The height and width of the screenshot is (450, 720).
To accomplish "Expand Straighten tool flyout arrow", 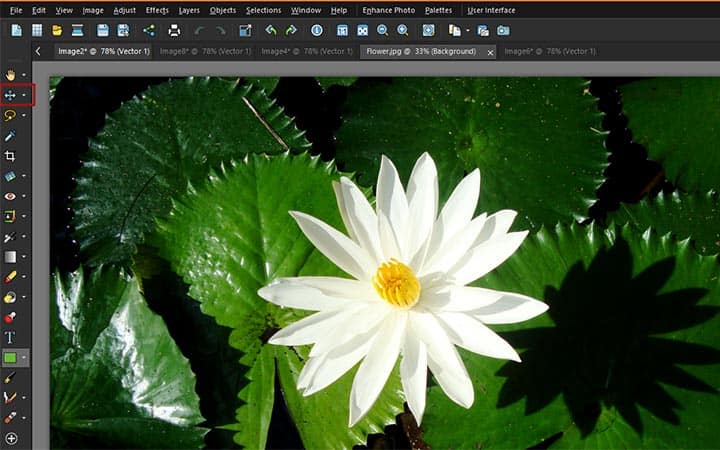I will pyautogui.click(x=24, y=176).
